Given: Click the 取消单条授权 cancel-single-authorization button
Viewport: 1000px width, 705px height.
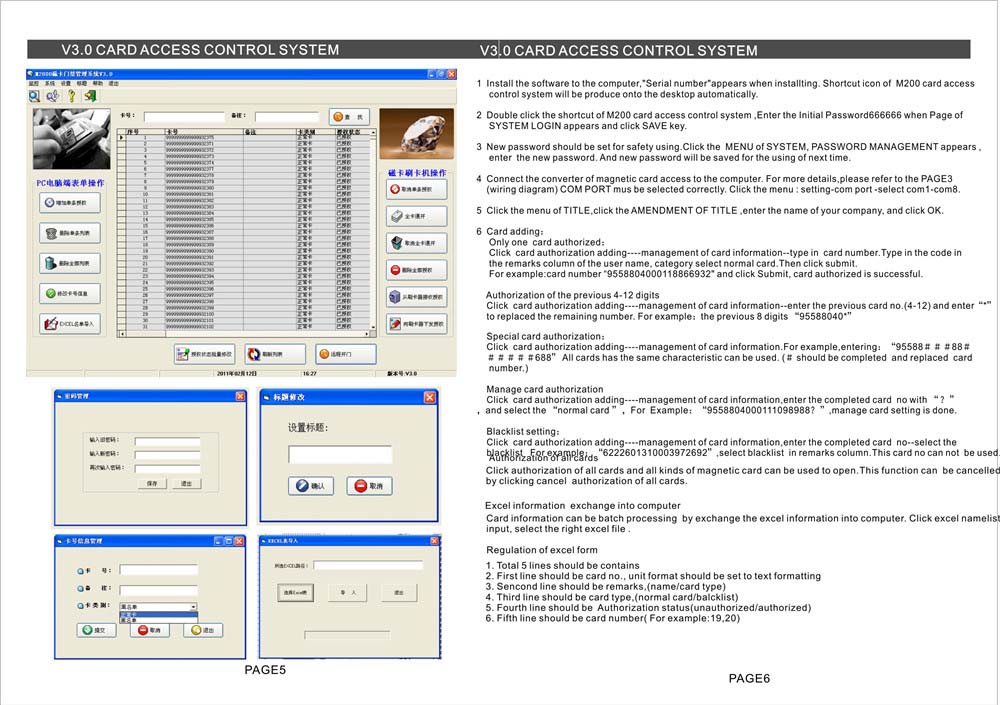Looking at the screenshot, I should (x=416, y=189).
